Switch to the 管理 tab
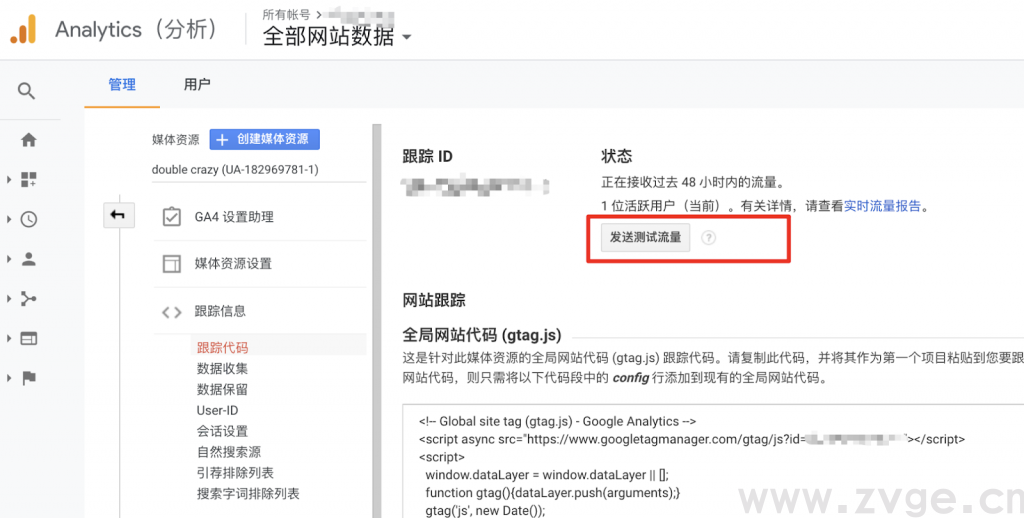 pos(122,84)
